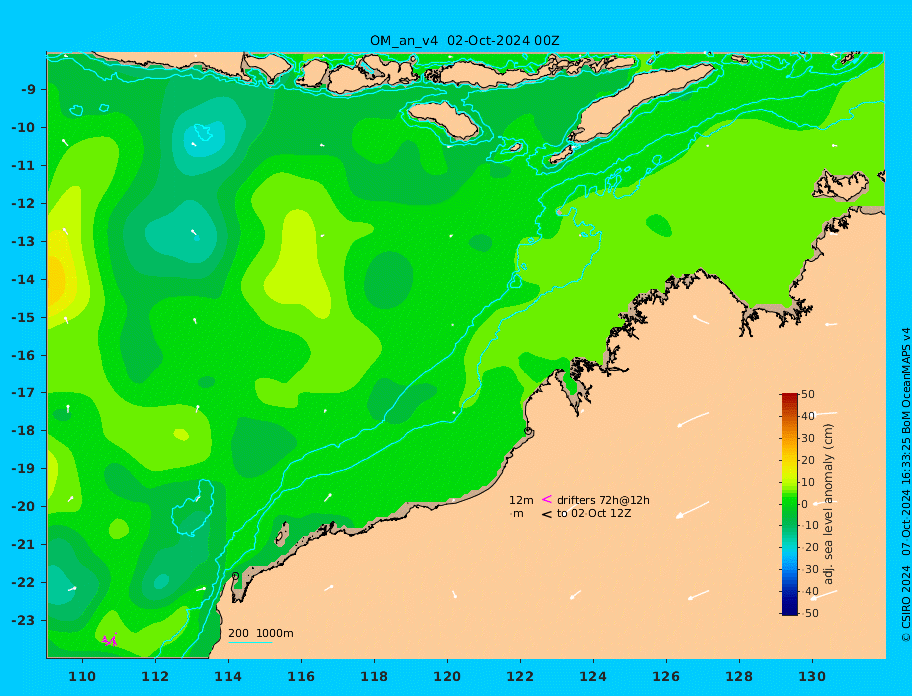
Task: Click the '-21' latitude axis label
Action: 23,545
